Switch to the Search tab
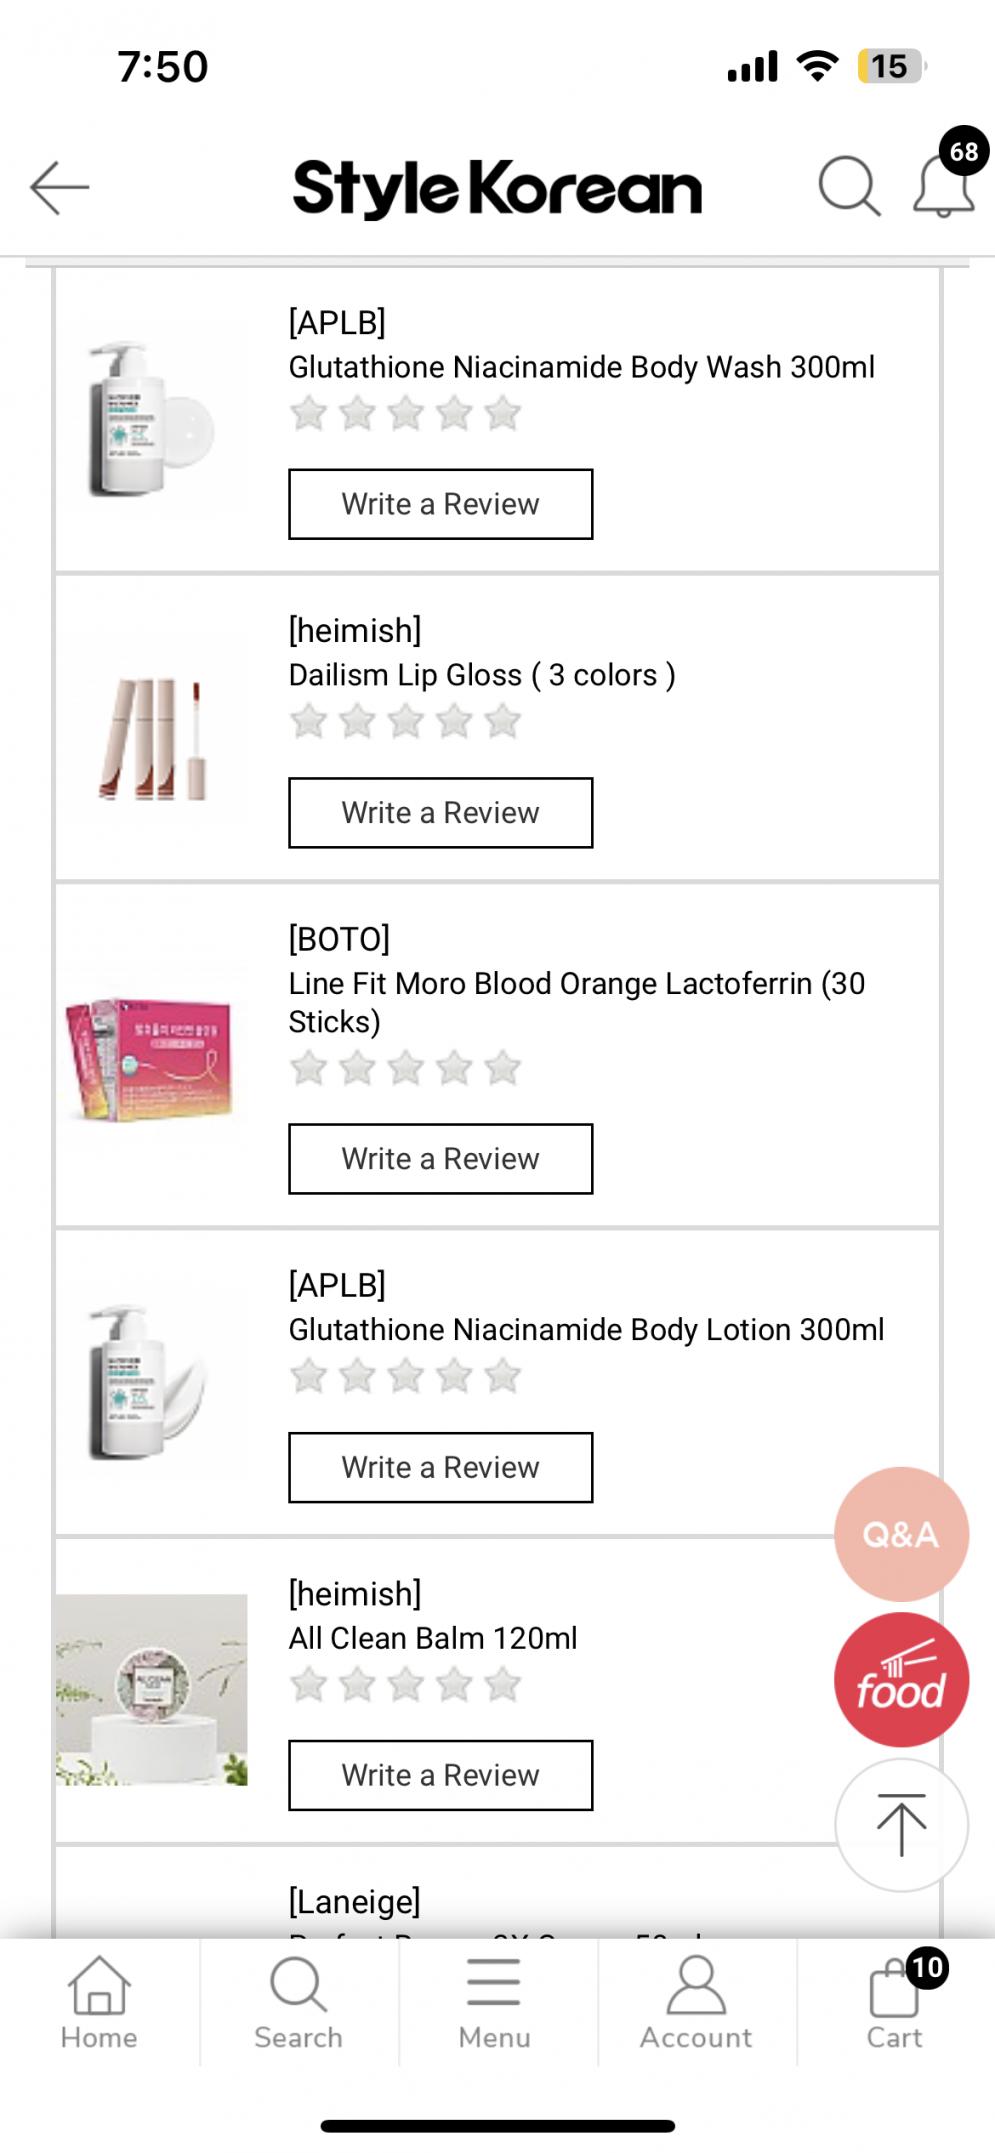The width and height of the screenshot is (995, 2153). [x=298, y=2001]
